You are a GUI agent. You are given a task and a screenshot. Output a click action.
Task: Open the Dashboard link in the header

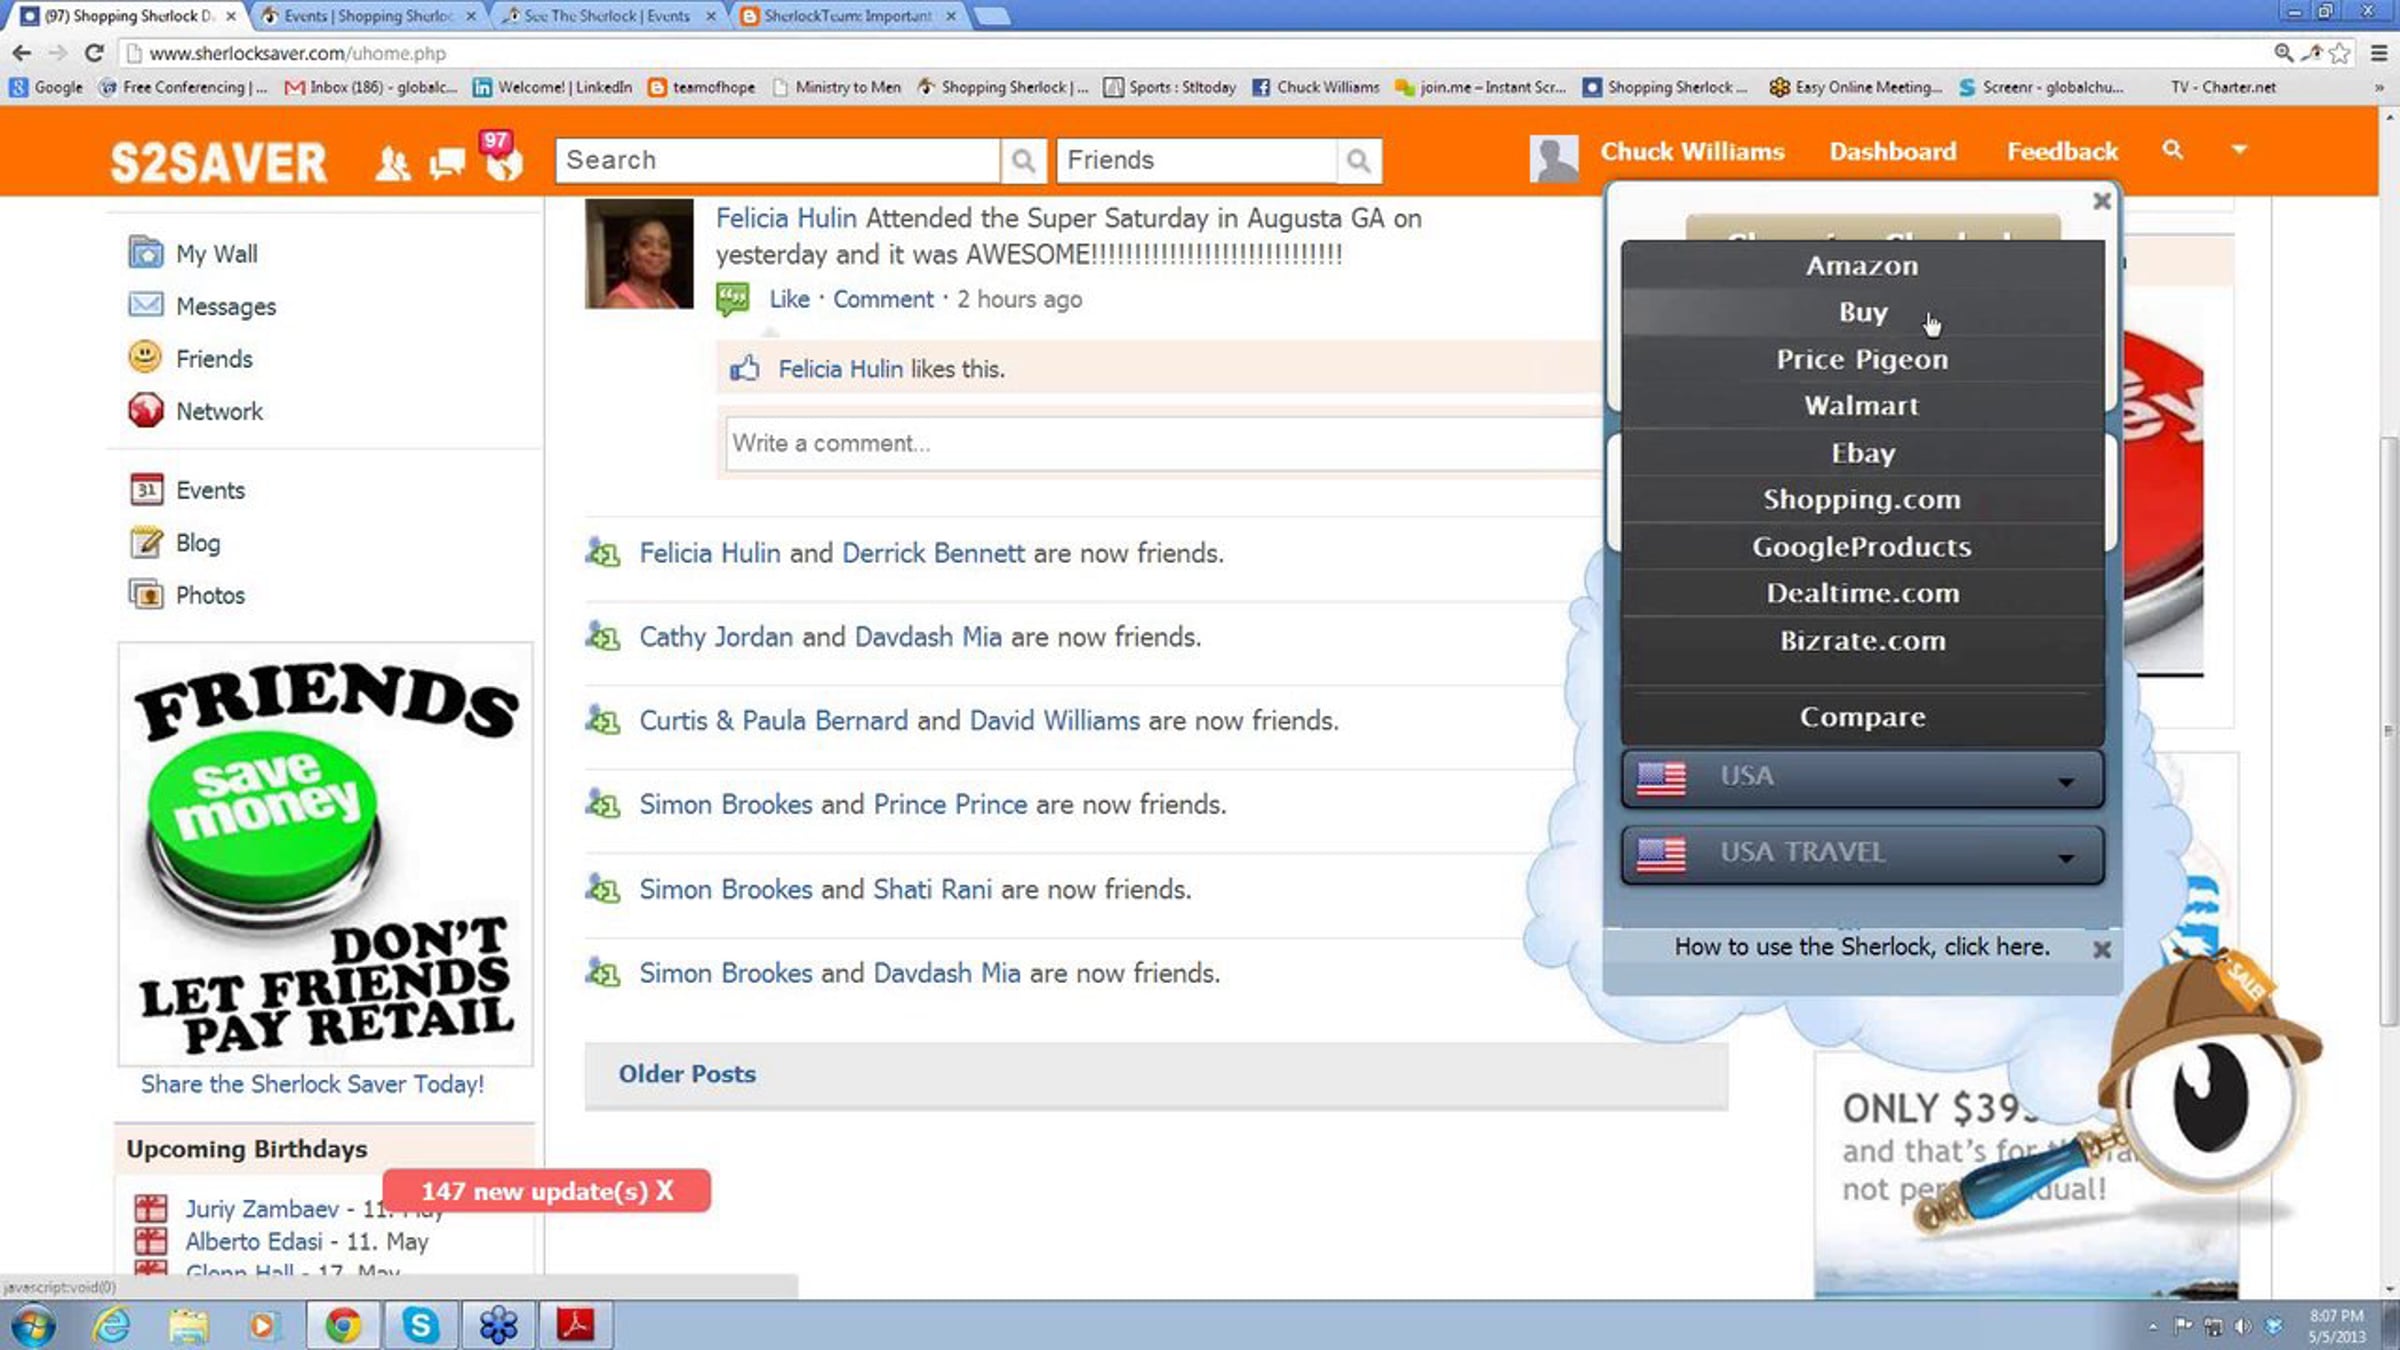tap(1892, 151)
